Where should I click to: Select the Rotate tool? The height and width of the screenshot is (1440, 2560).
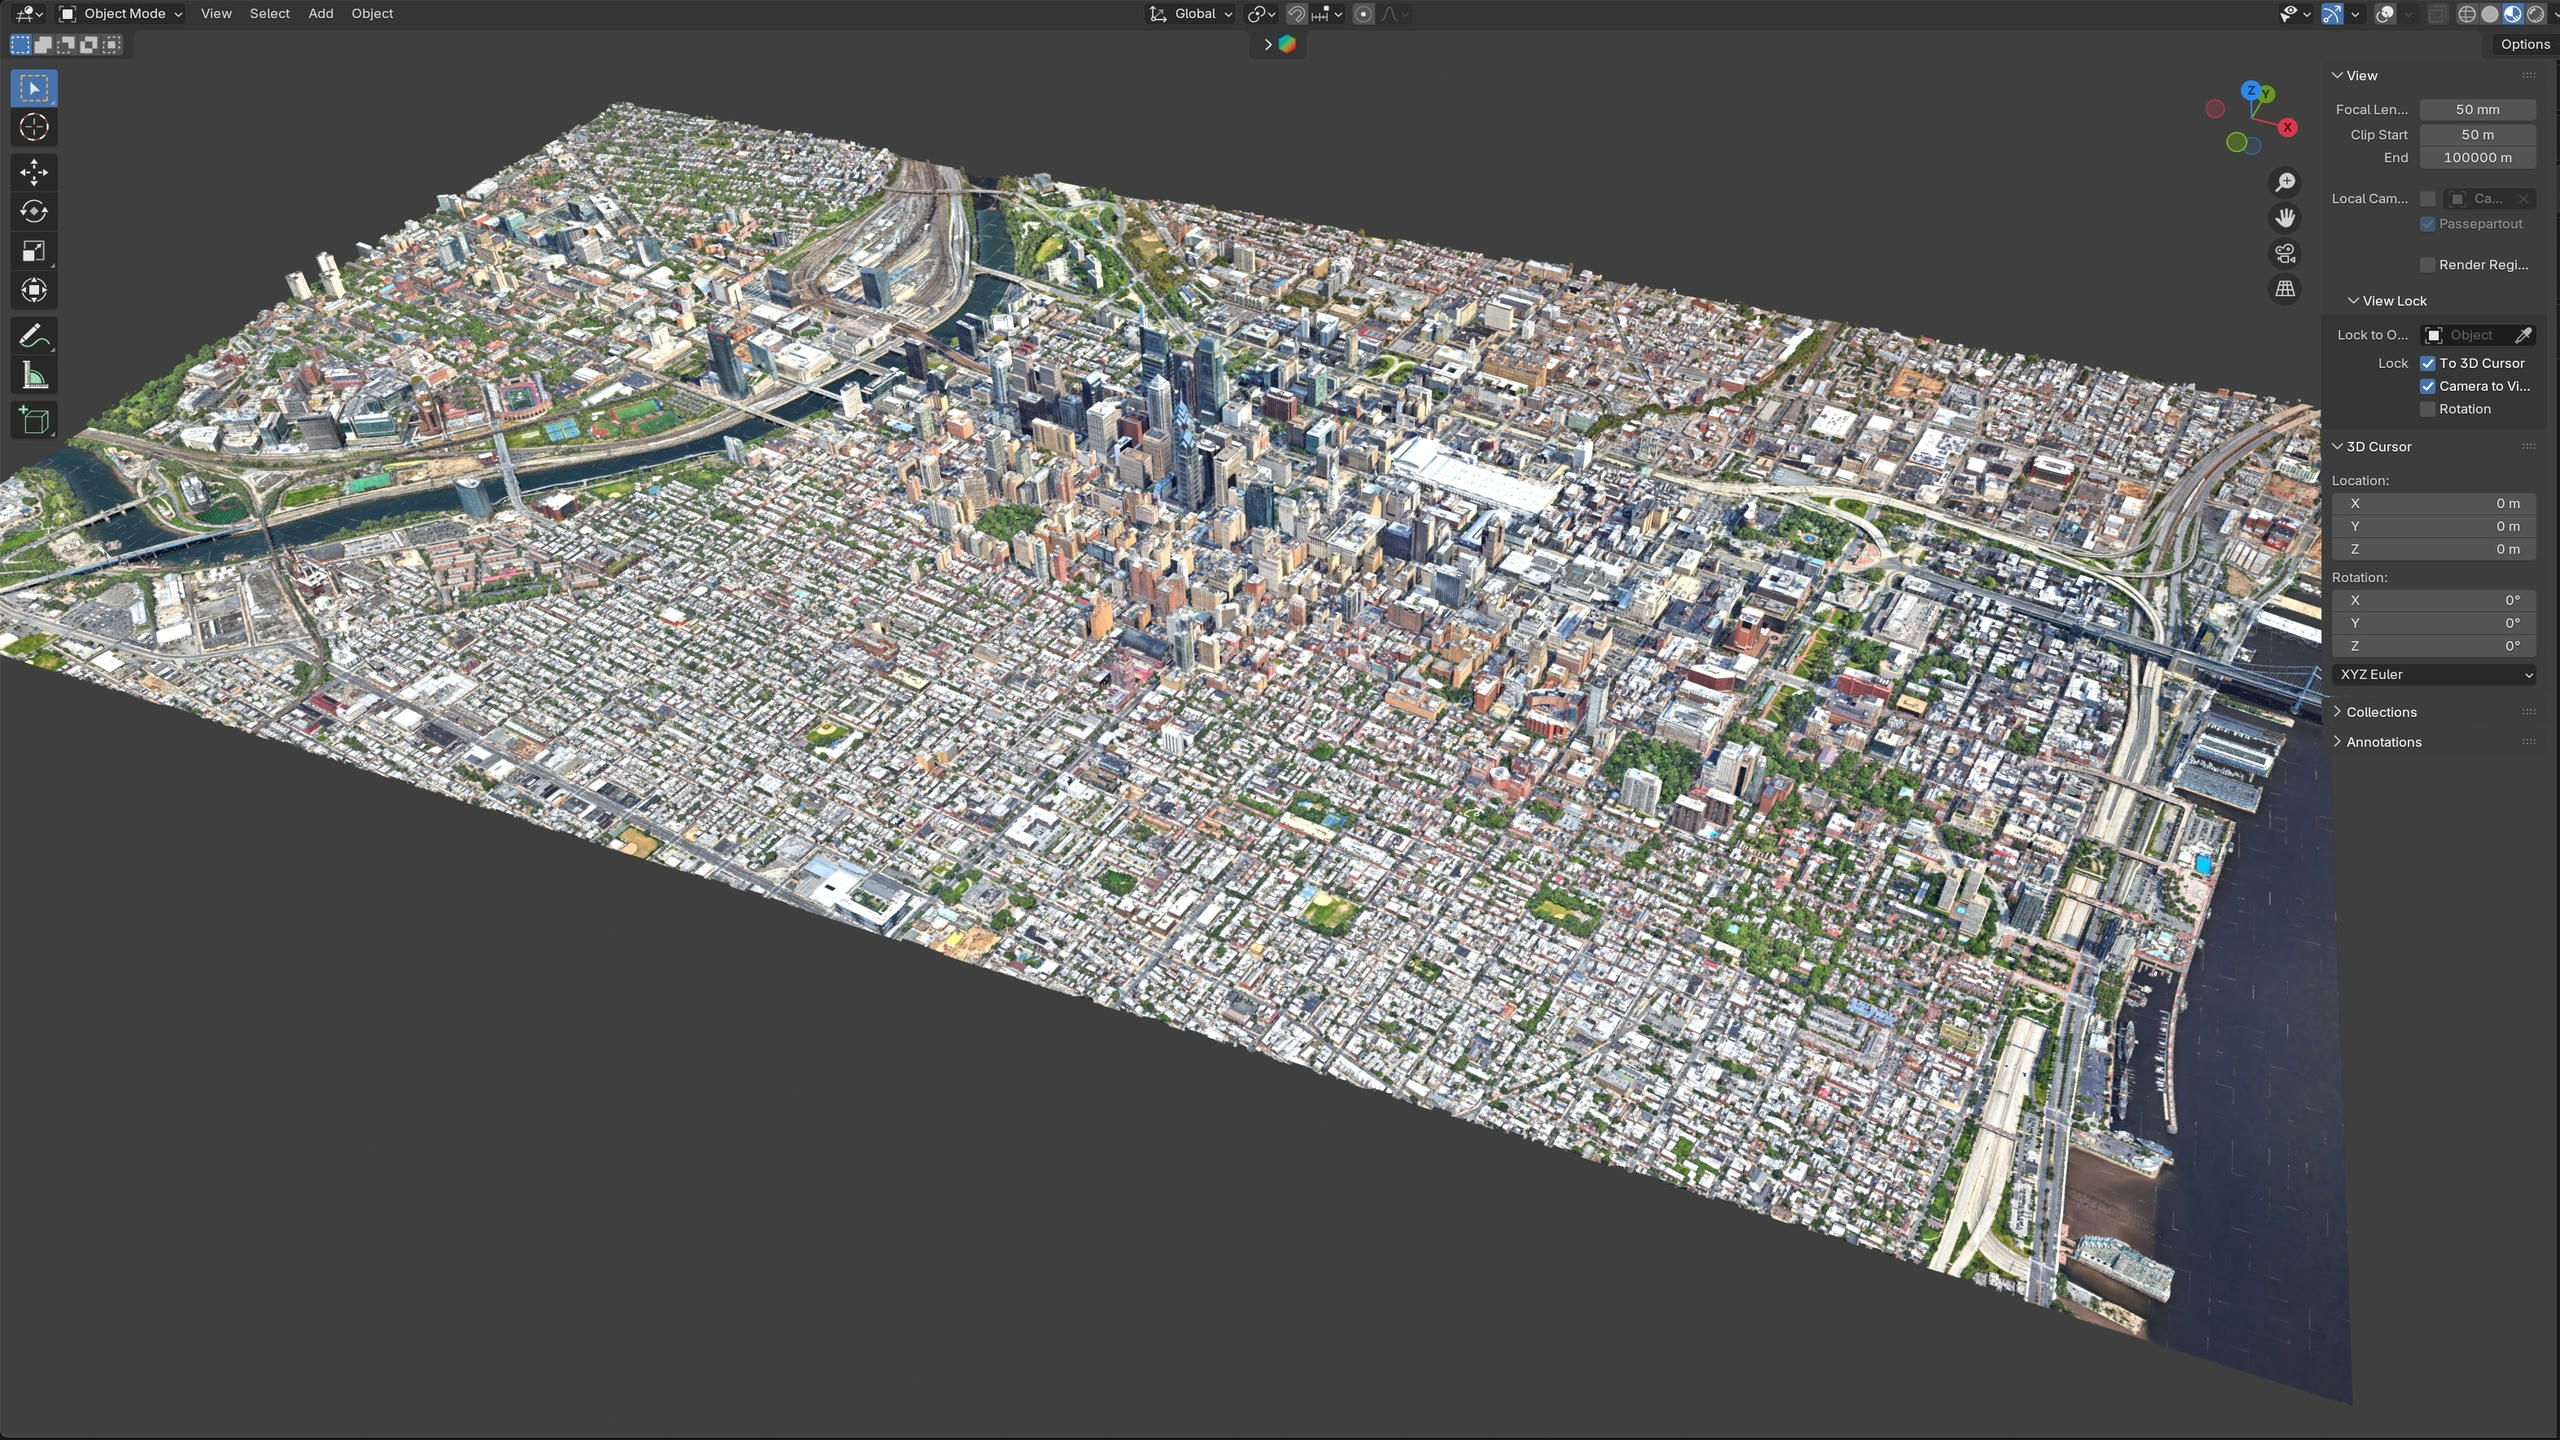[x=34, y=211]
